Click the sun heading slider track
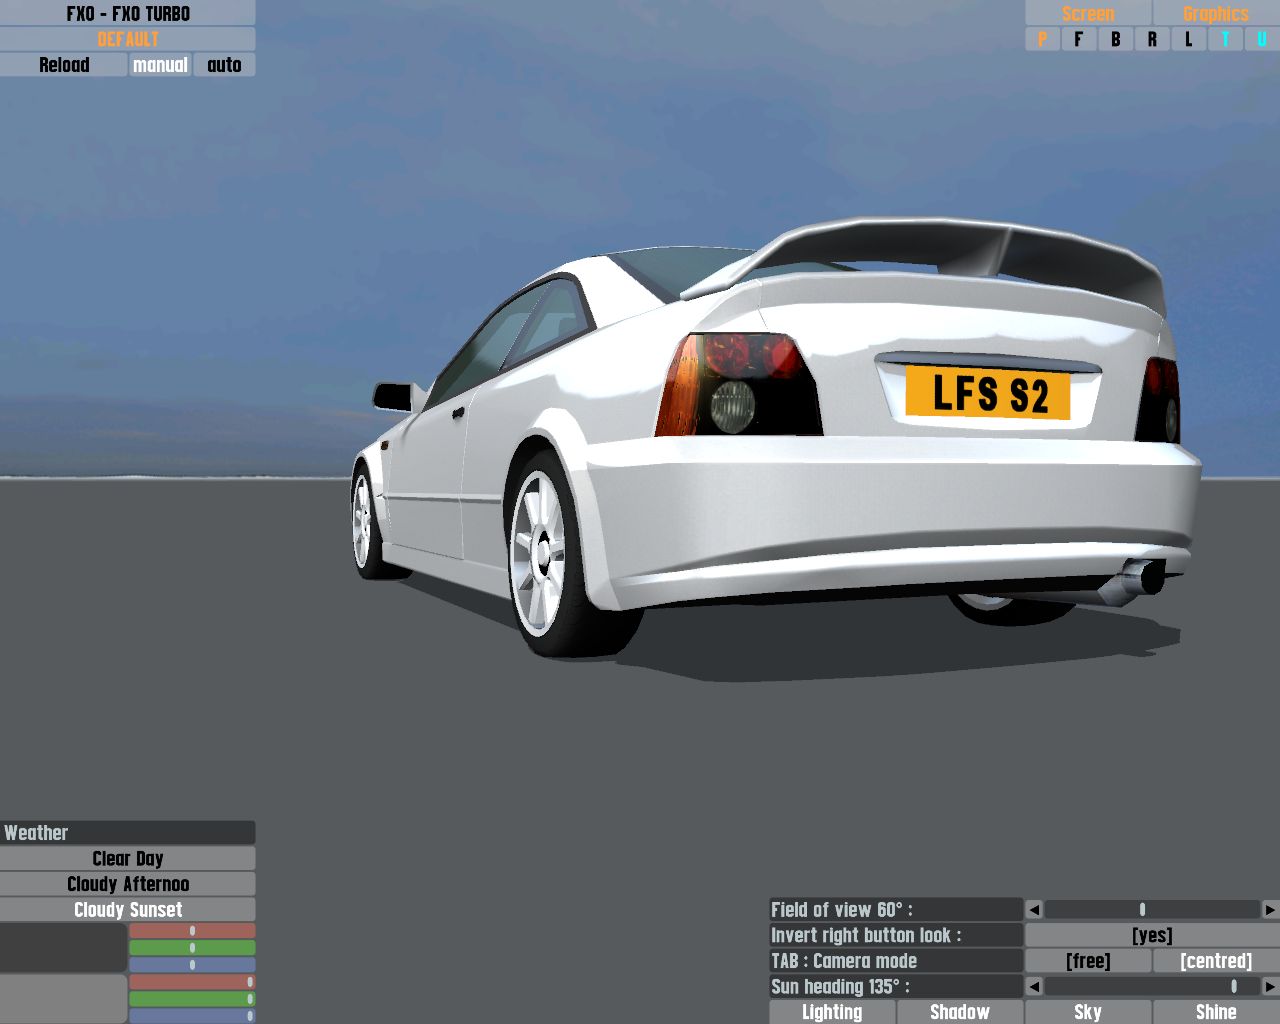This screenshot has height=1024, width=1280. coord(1152,987)
